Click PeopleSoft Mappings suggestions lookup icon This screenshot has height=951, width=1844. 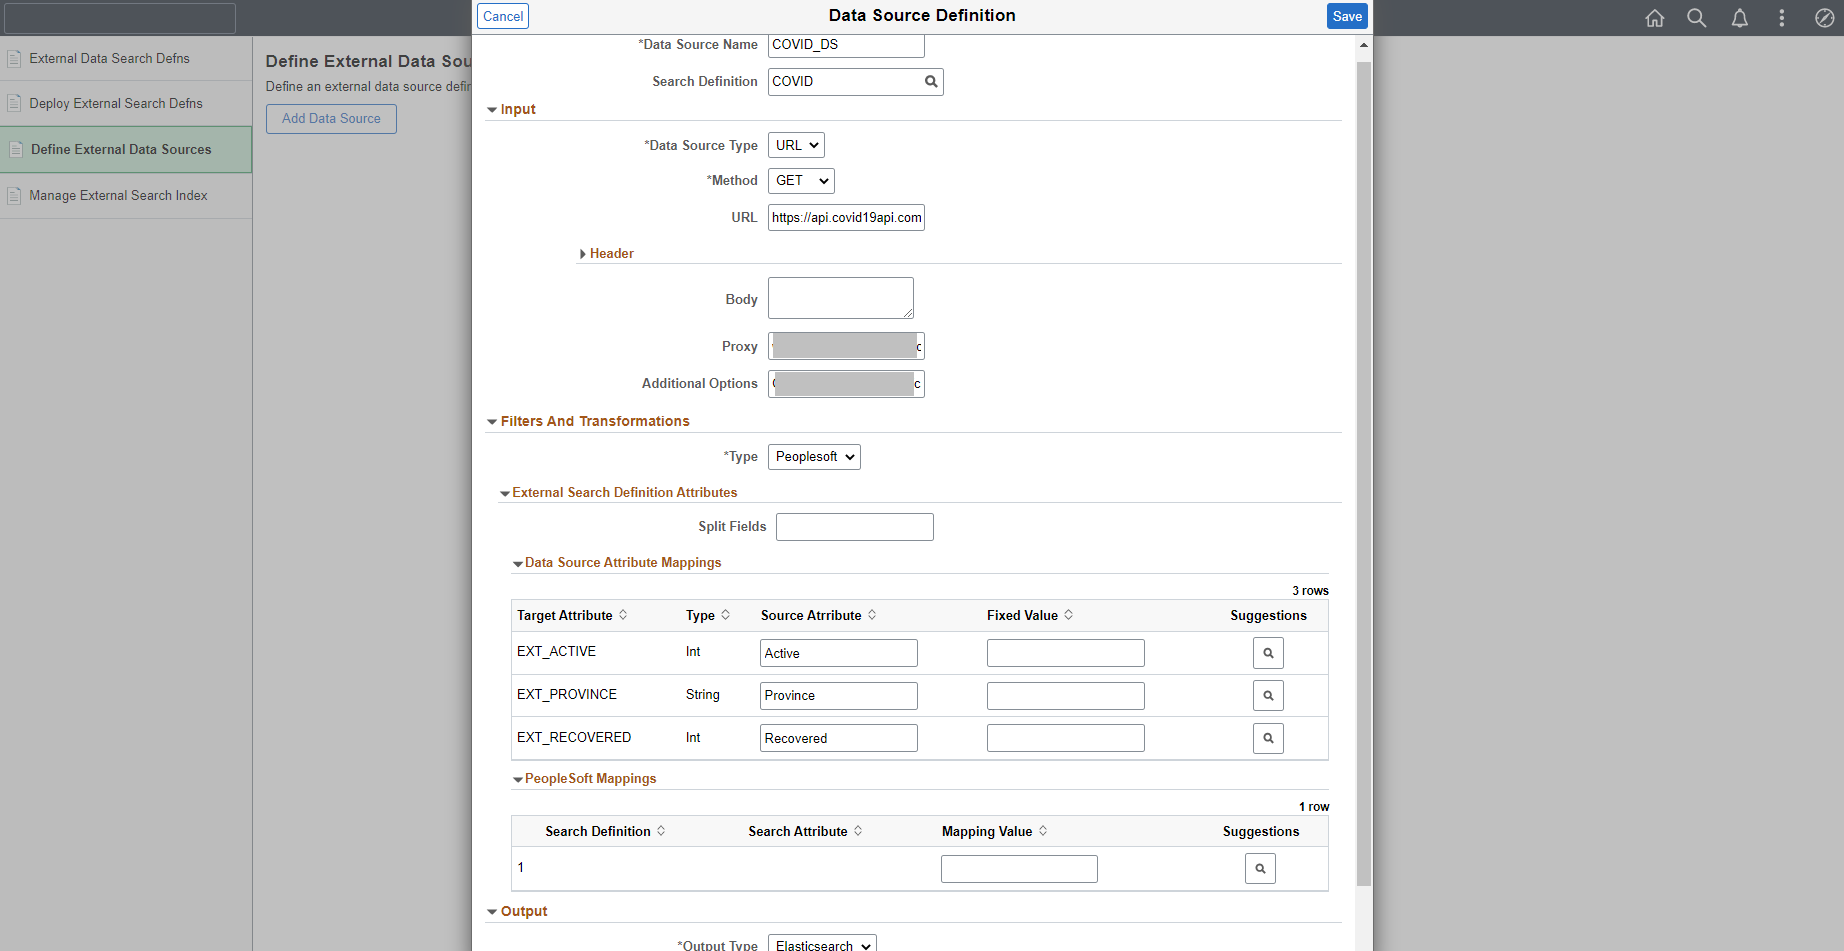tap(1259, 869)
